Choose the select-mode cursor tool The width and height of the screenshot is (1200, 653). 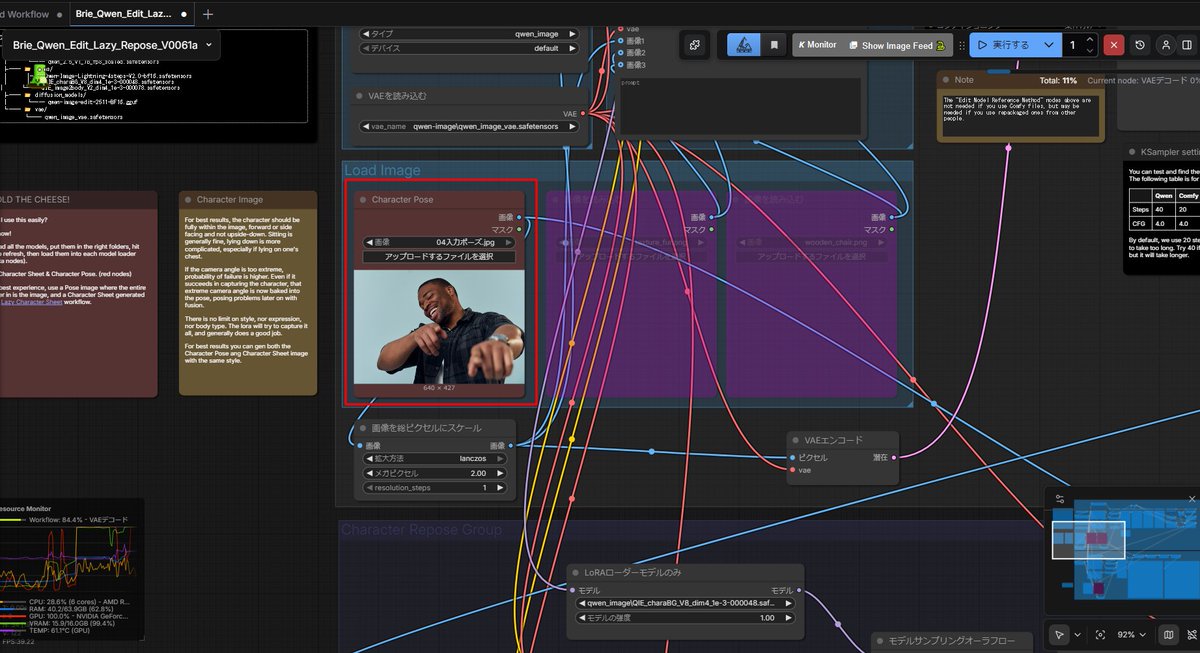coord(1061,635)
